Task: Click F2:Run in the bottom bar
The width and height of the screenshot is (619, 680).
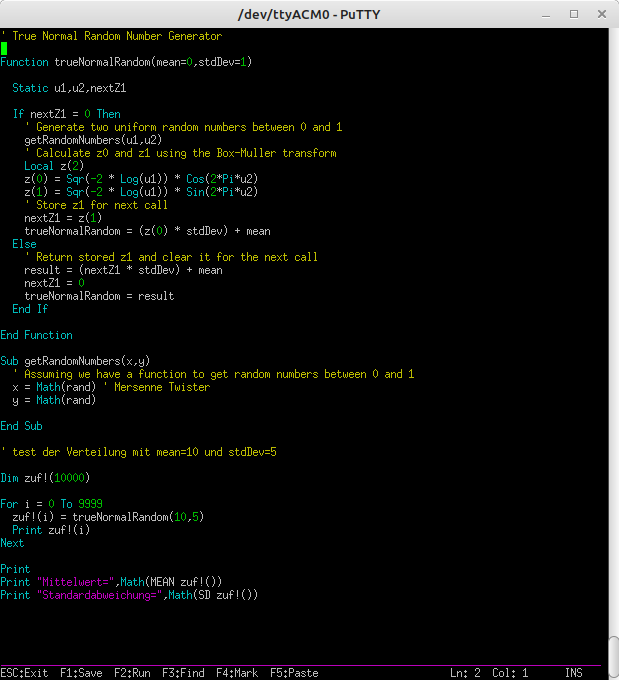Action: [x=132, y=673]
